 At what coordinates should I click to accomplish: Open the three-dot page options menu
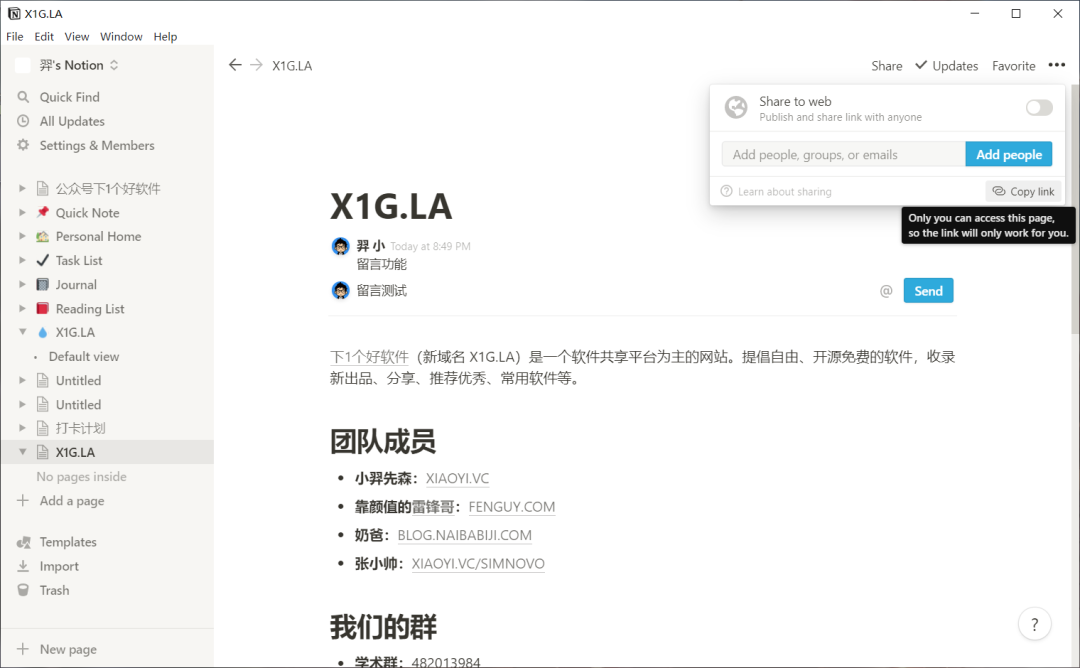[1057, 65]
